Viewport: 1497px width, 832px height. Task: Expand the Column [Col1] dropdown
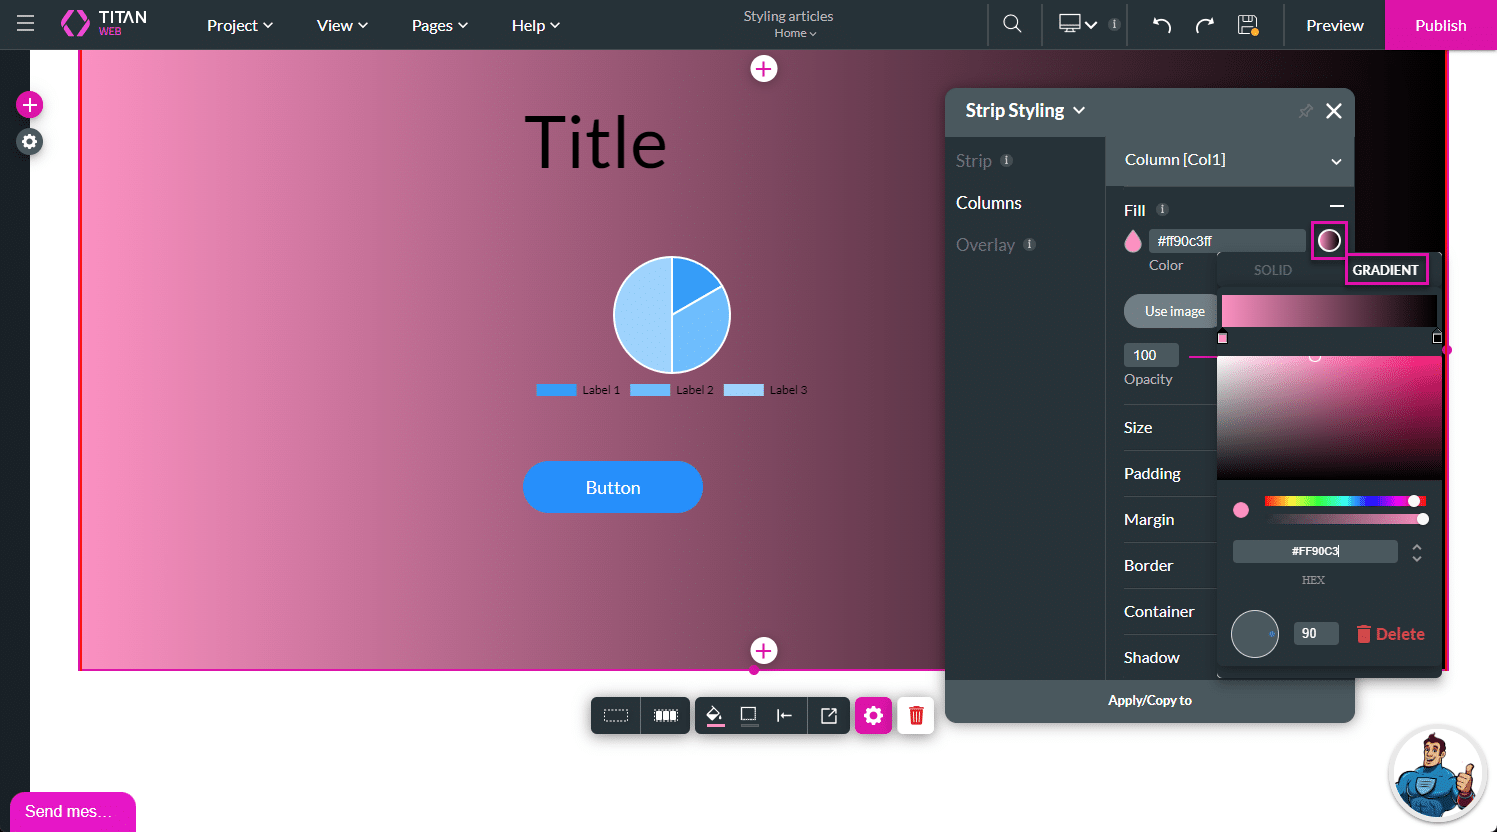[1335, 161]
